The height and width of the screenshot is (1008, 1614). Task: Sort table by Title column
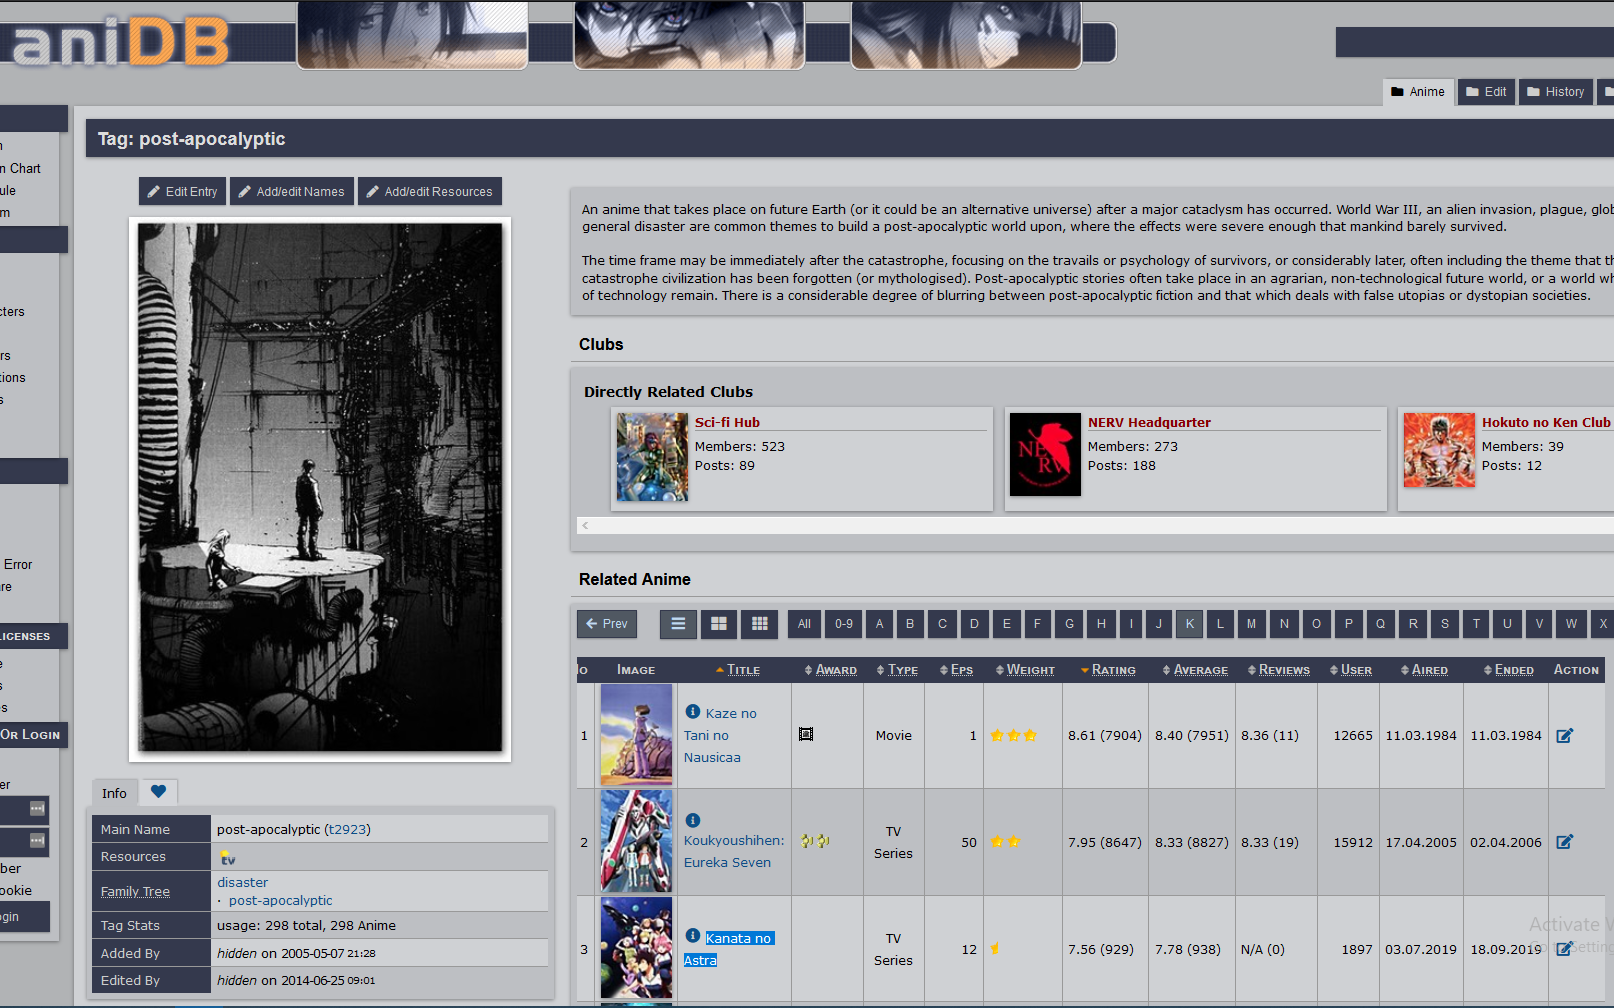743,670
